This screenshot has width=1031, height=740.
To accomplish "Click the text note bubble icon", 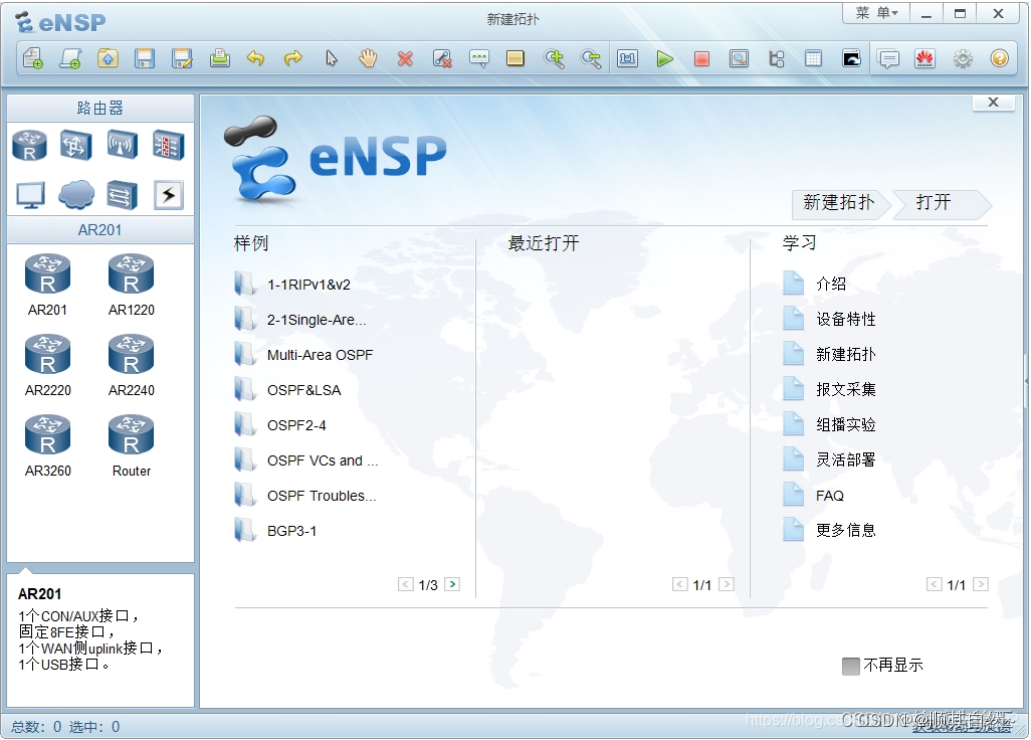I will pyautogui.click(x=479, y=59).
